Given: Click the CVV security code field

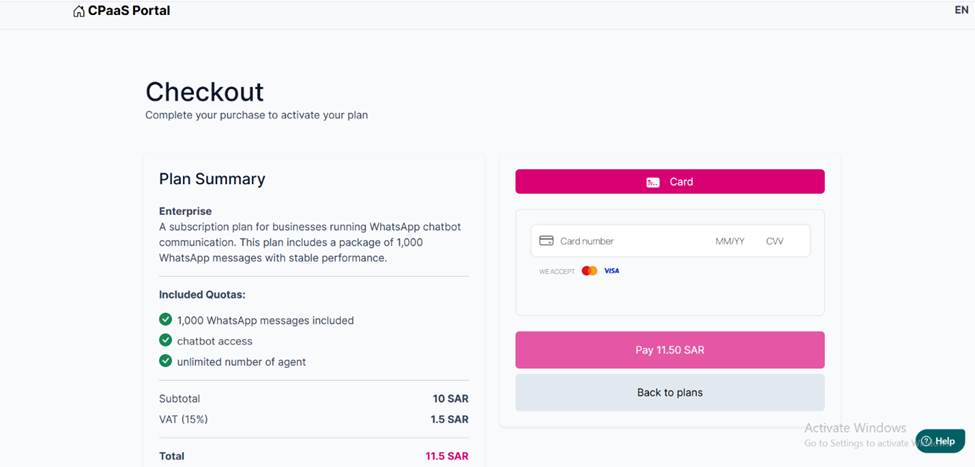Looking at the screenshot, I should [x=775, y=241].
